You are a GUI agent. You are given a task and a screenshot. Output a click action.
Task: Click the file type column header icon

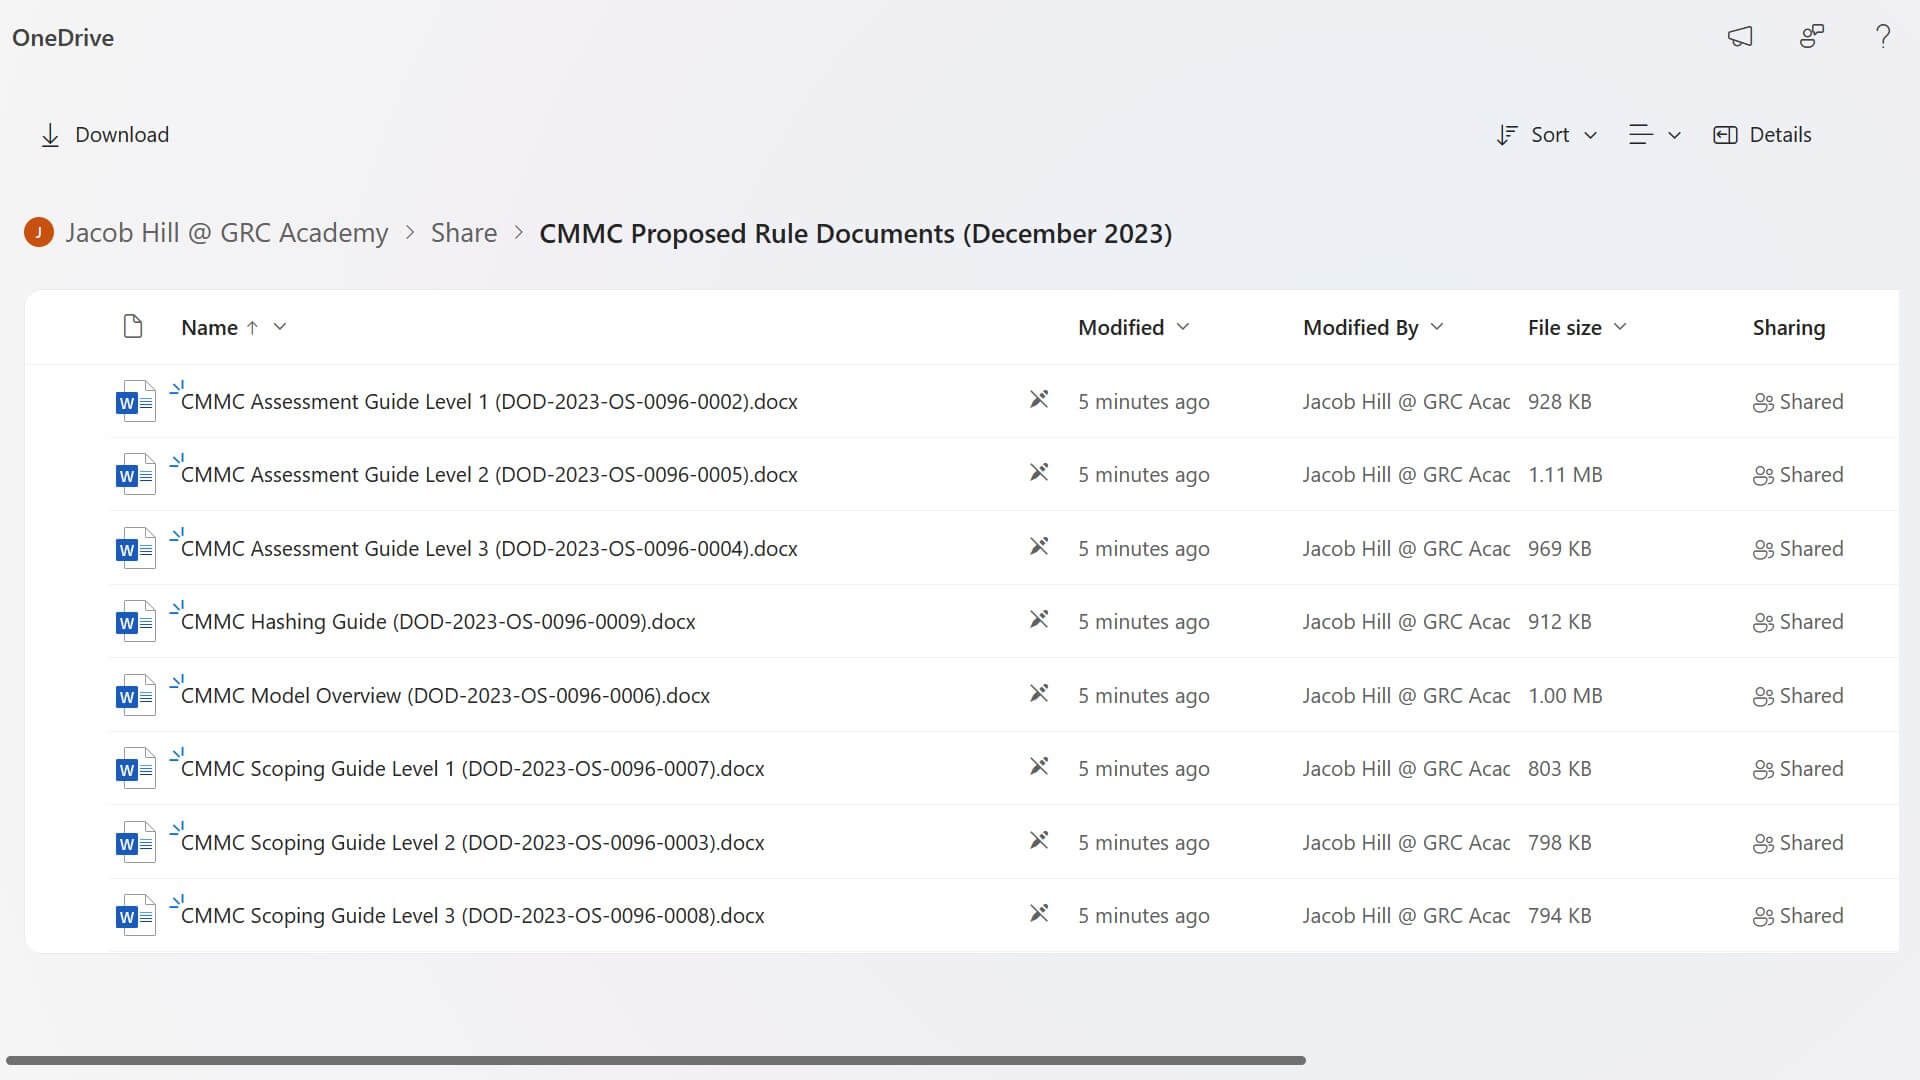click(x=133, y=327)
